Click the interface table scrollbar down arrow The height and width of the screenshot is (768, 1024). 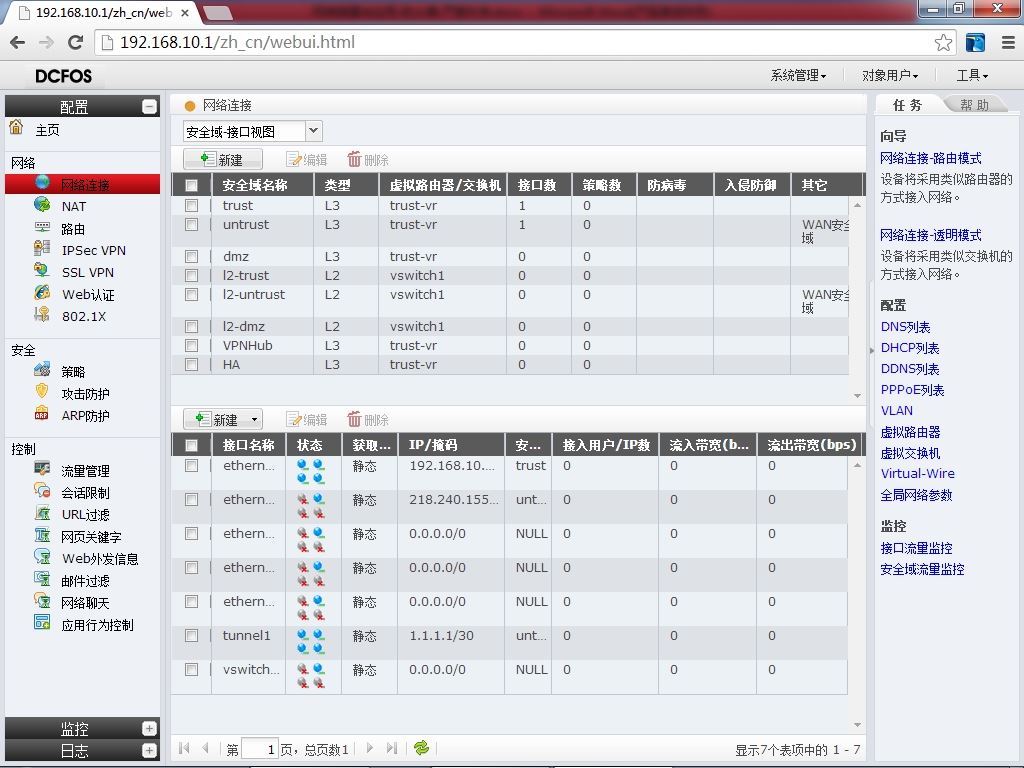point(857,725)
